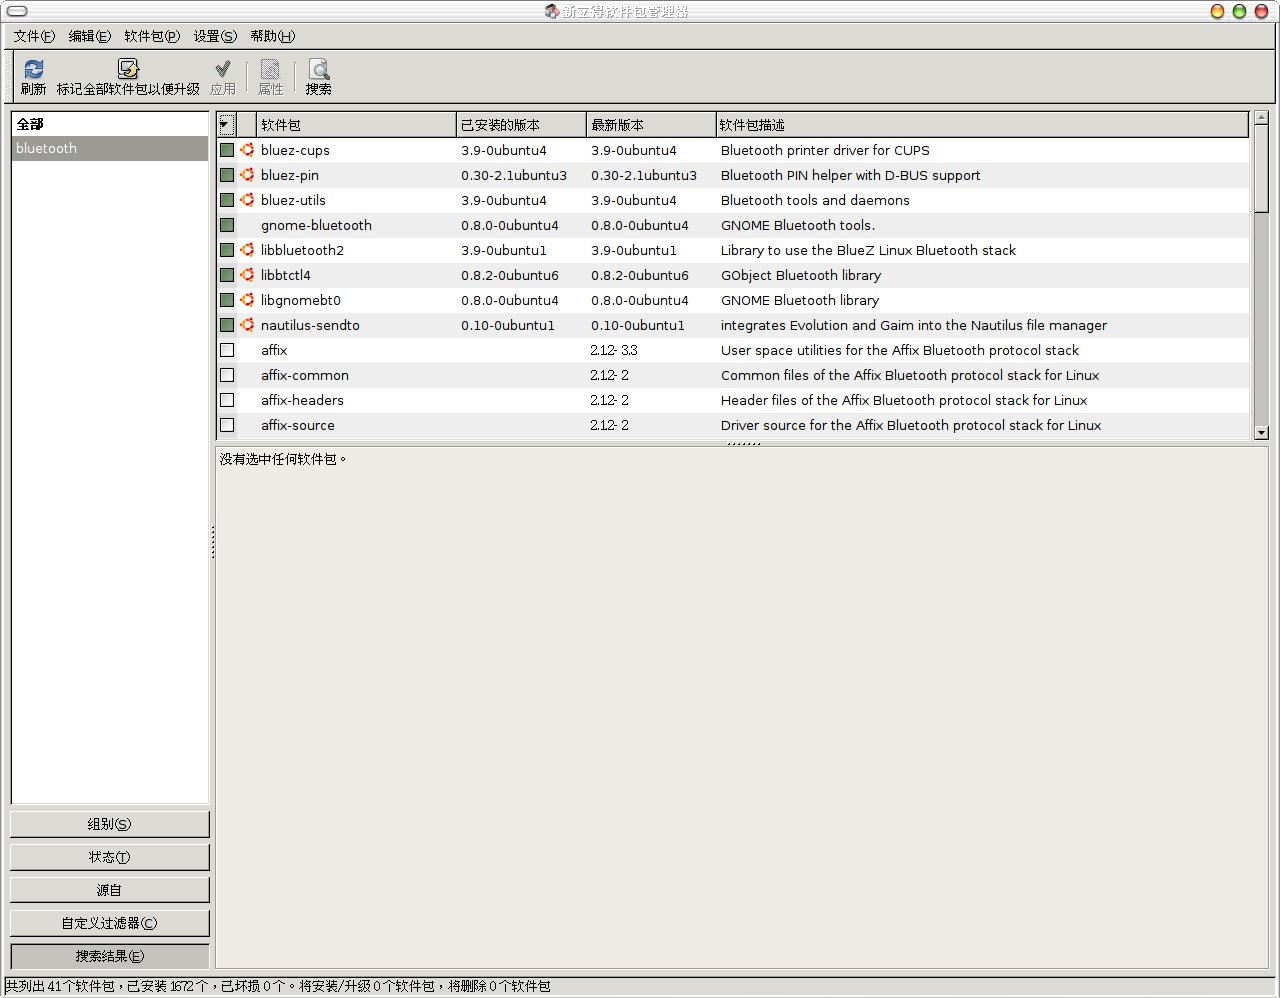Click Ubuntu support icon for libbluetooth2

click(x=247, y=250)
